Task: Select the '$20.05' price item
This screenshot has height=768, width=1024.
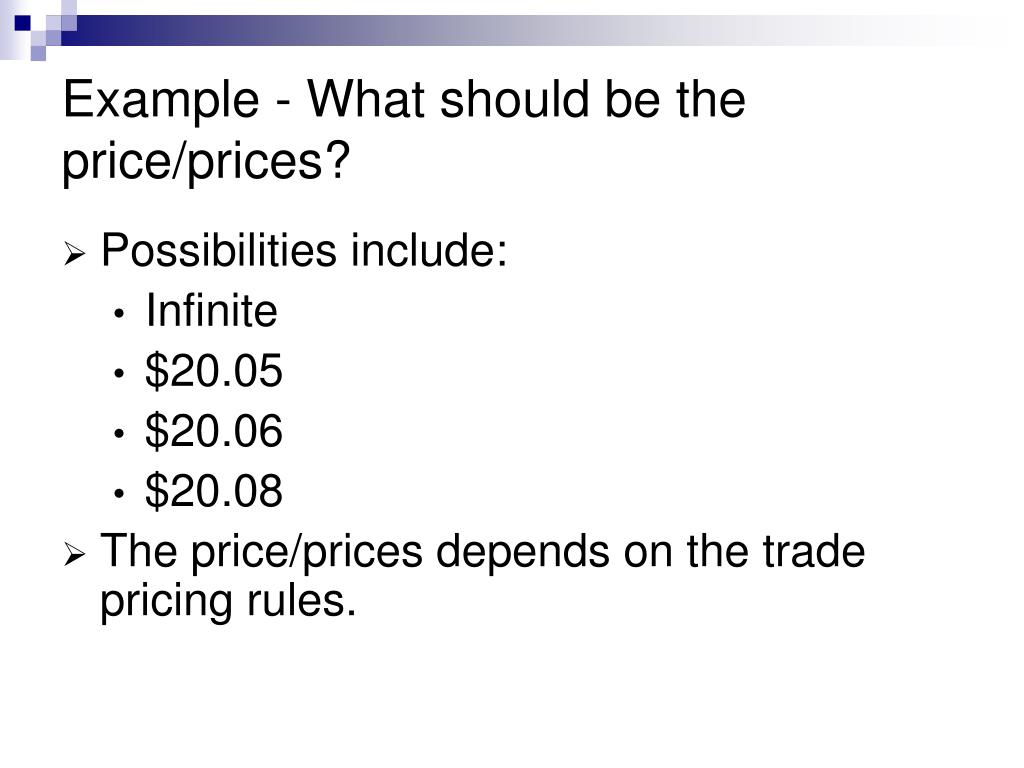Action: (x=214, y=370)
